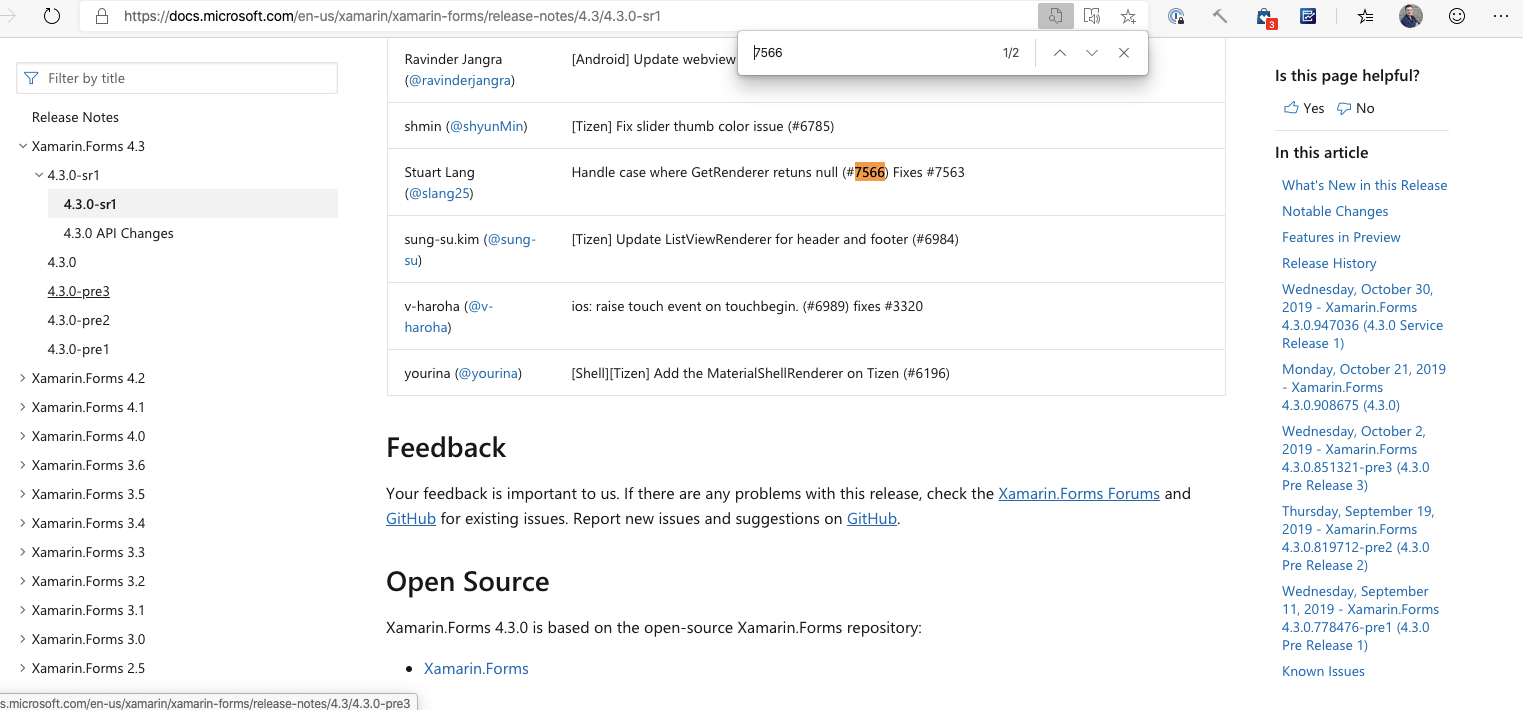1523x710 pixels.
Task: Open the Read Aloud book icon
Action: 1092,16
